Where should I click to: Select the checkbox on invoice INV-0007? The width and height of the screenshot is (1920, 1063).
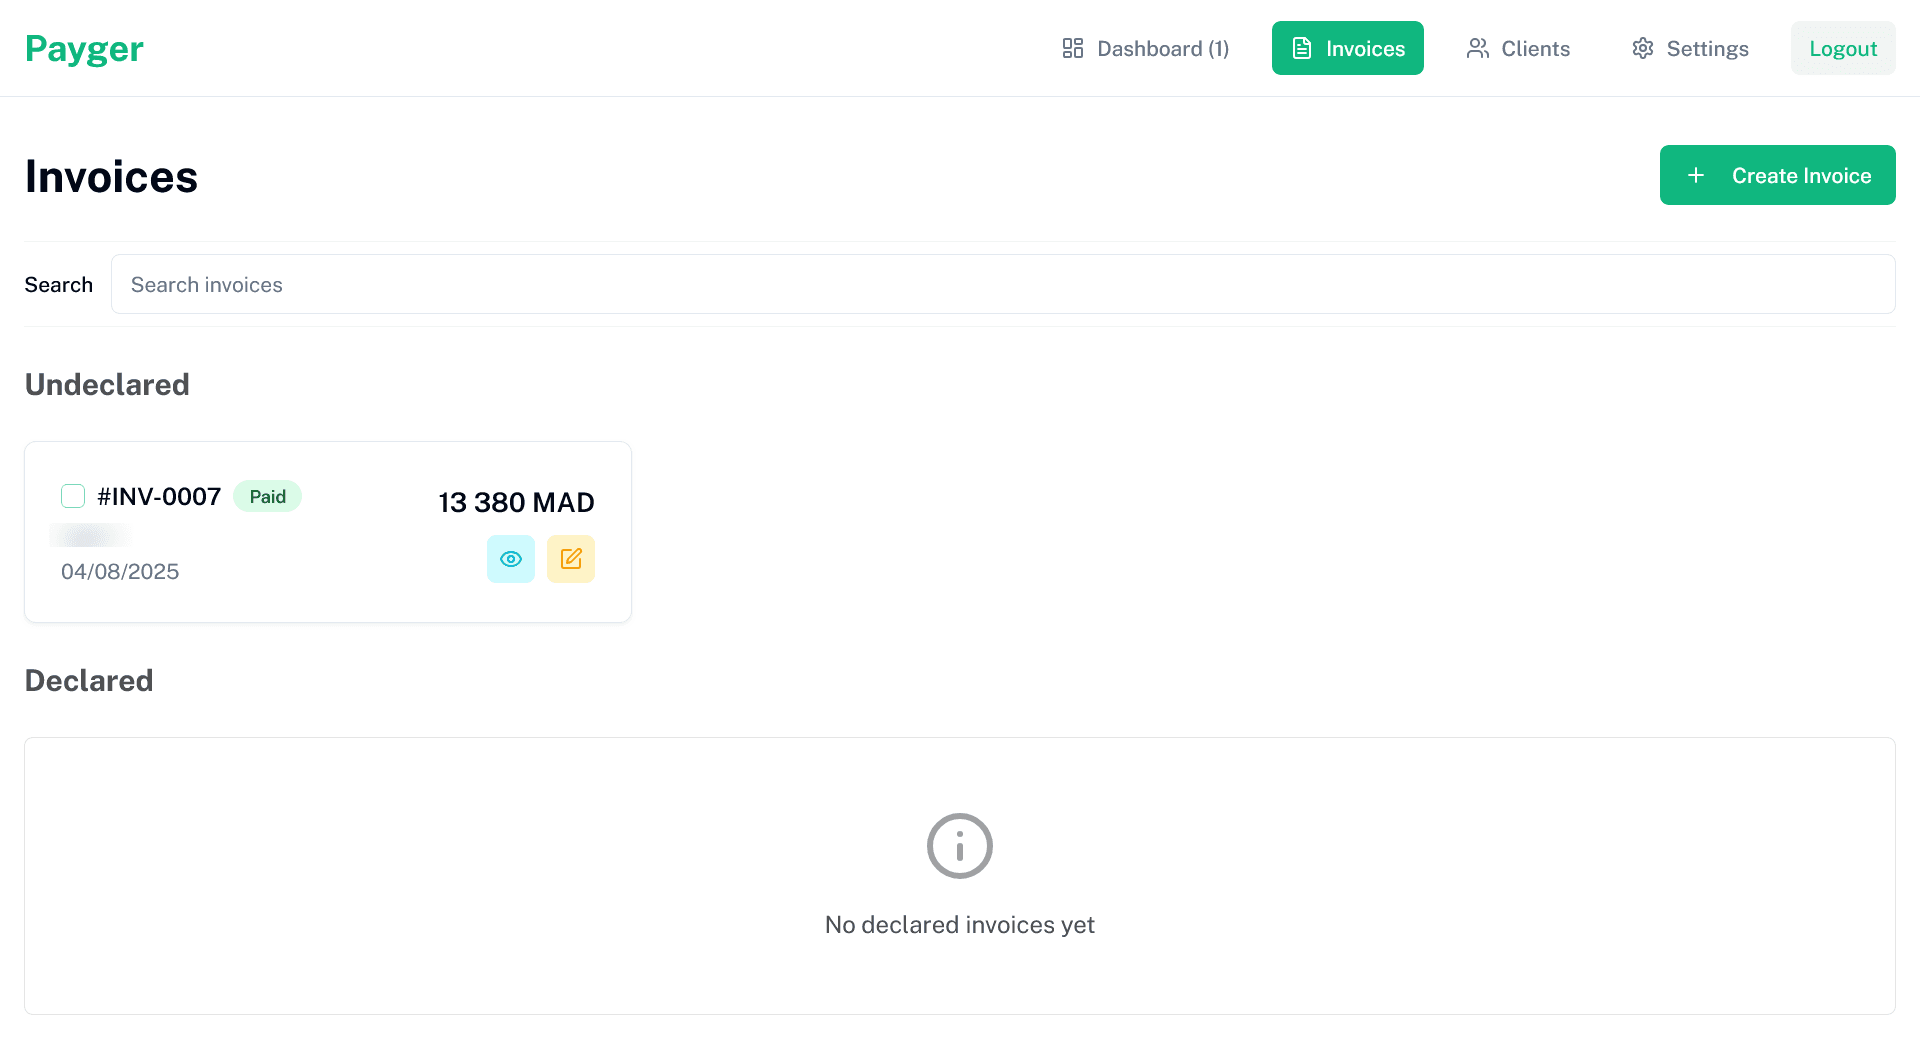(x=73, y=495)
